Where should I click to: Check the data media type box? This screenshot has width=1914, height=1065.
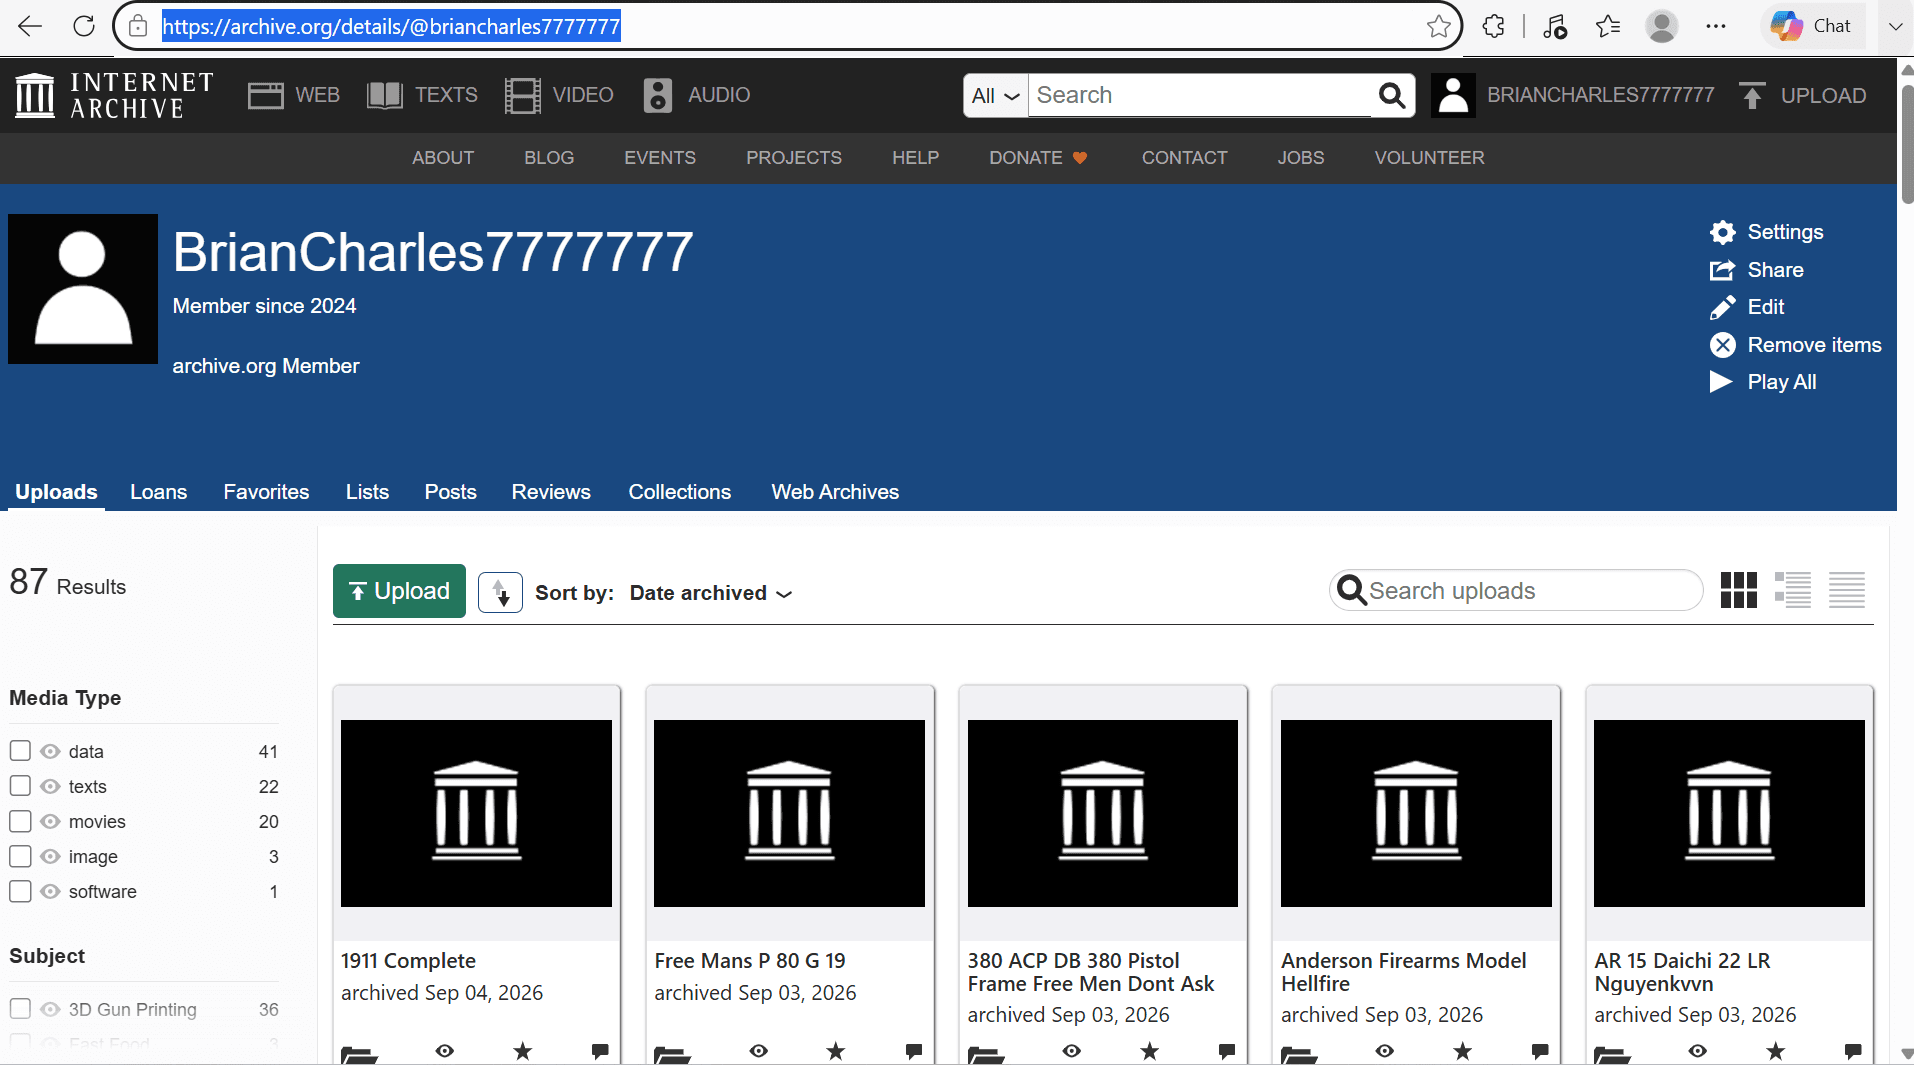coord(20,751)
